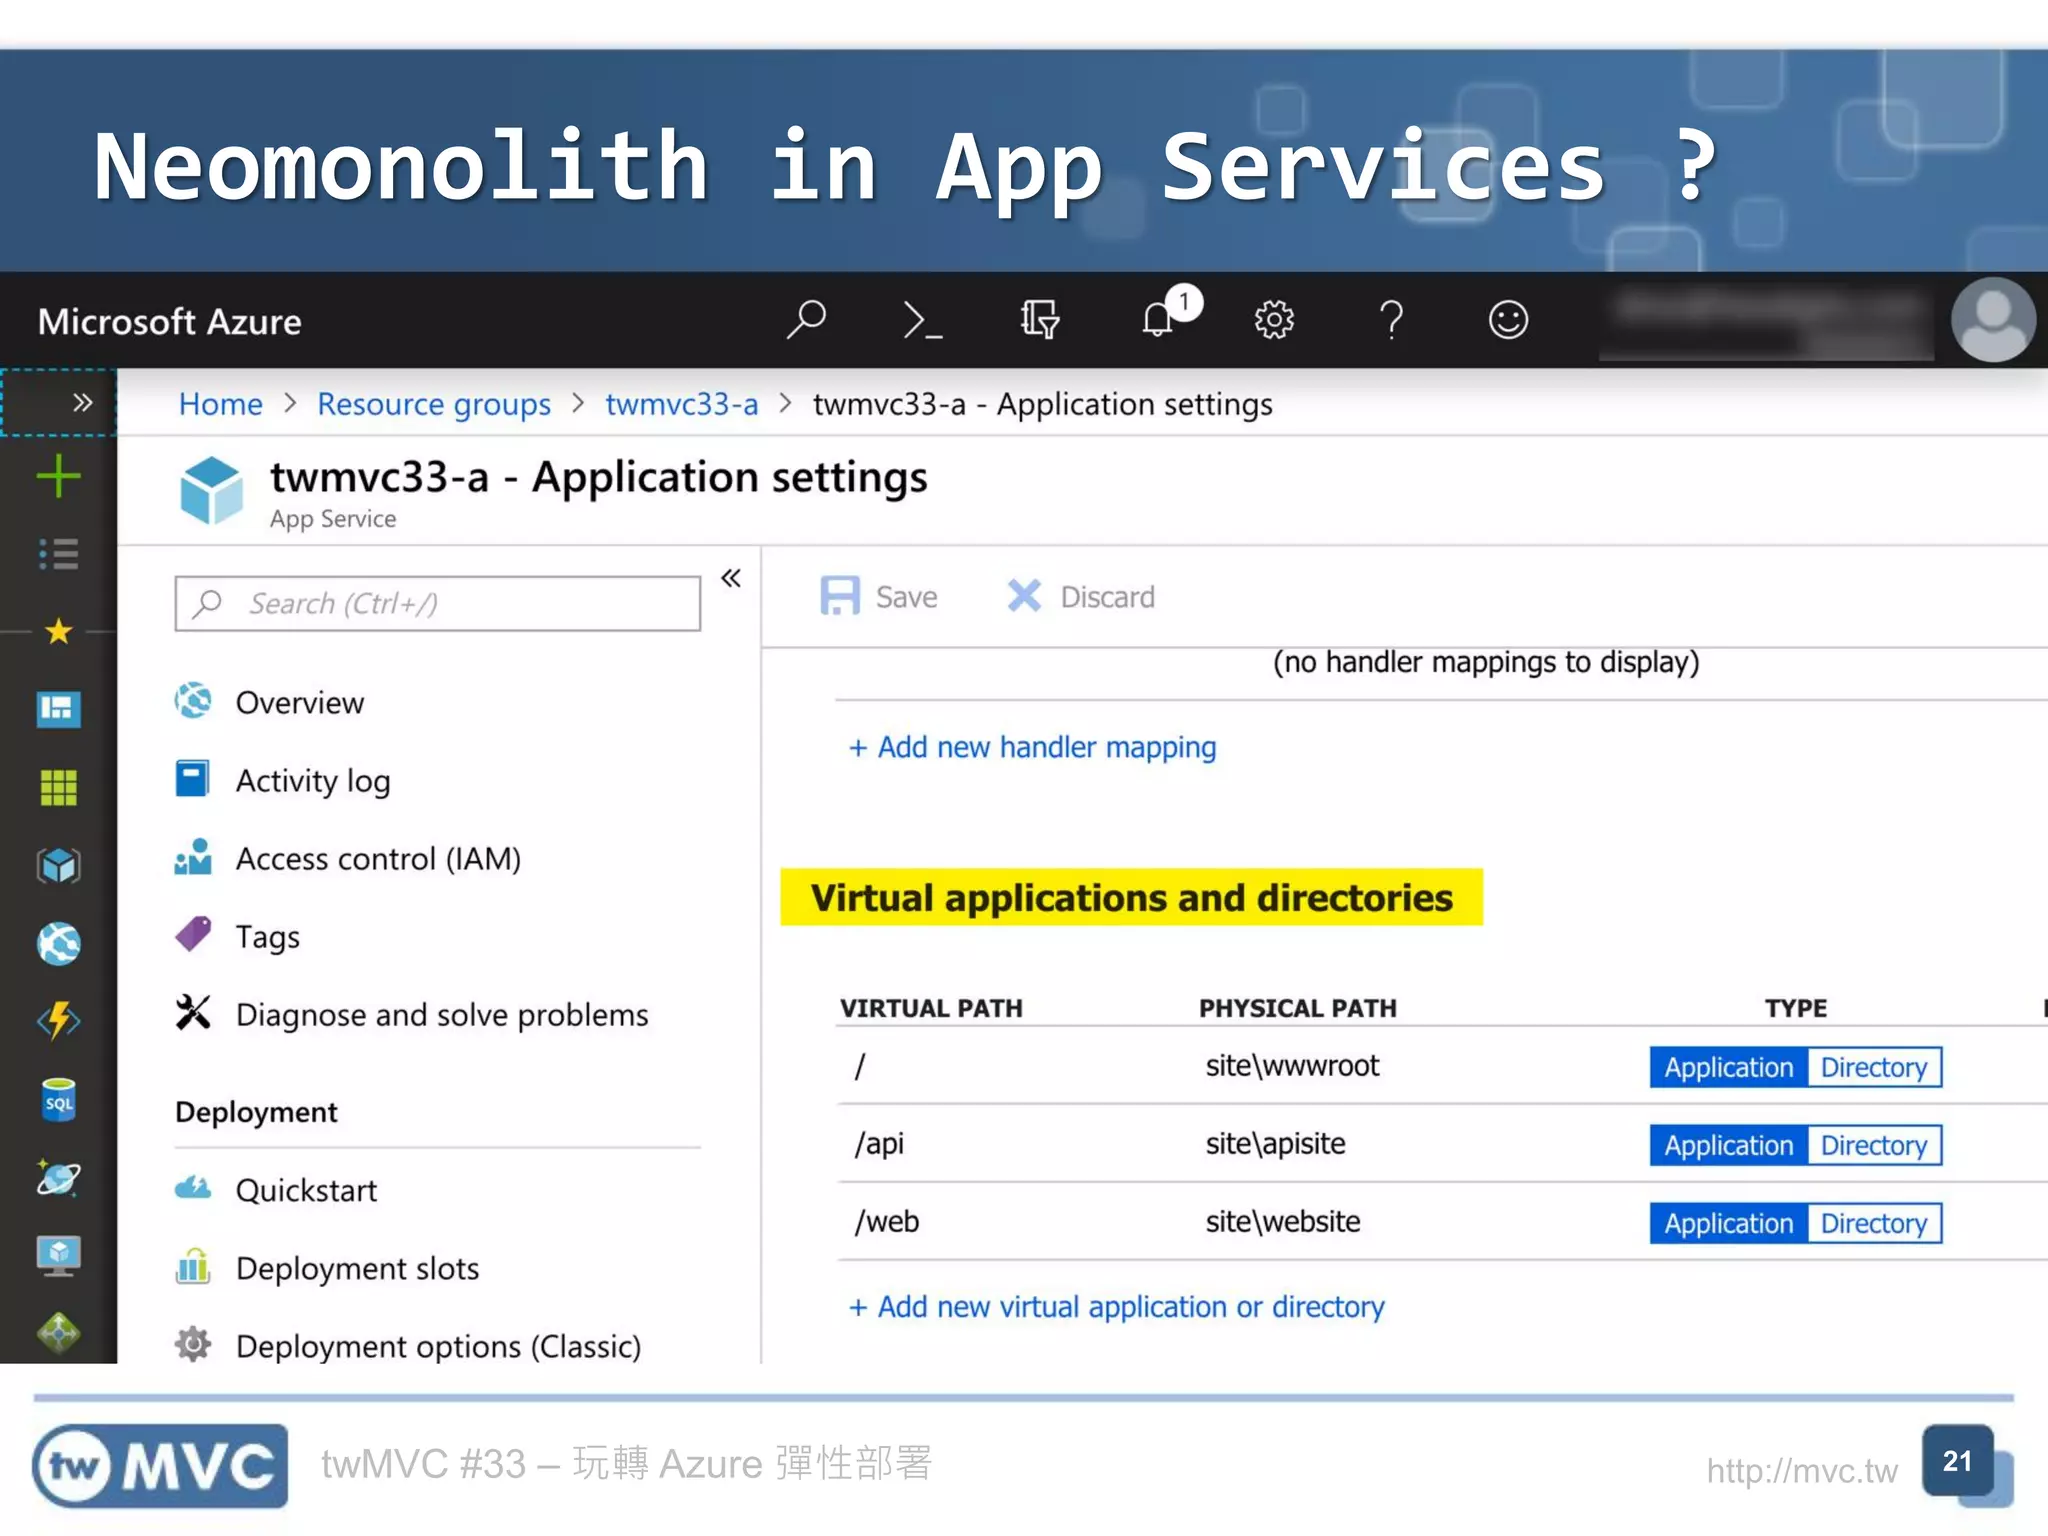This screenshot has width=2048, height=1536.
Task: Open All resources green grid icon
Action: pos(58,787)
